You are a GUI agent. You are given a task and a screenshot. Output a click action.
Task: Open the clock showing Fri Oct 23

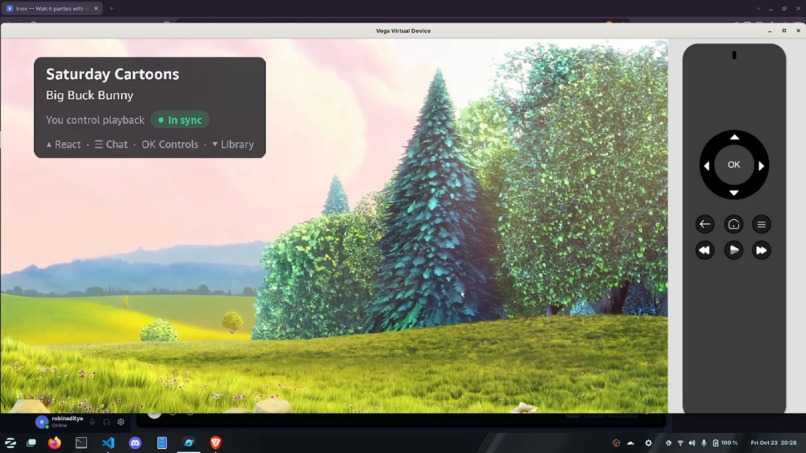click(773, 443)
